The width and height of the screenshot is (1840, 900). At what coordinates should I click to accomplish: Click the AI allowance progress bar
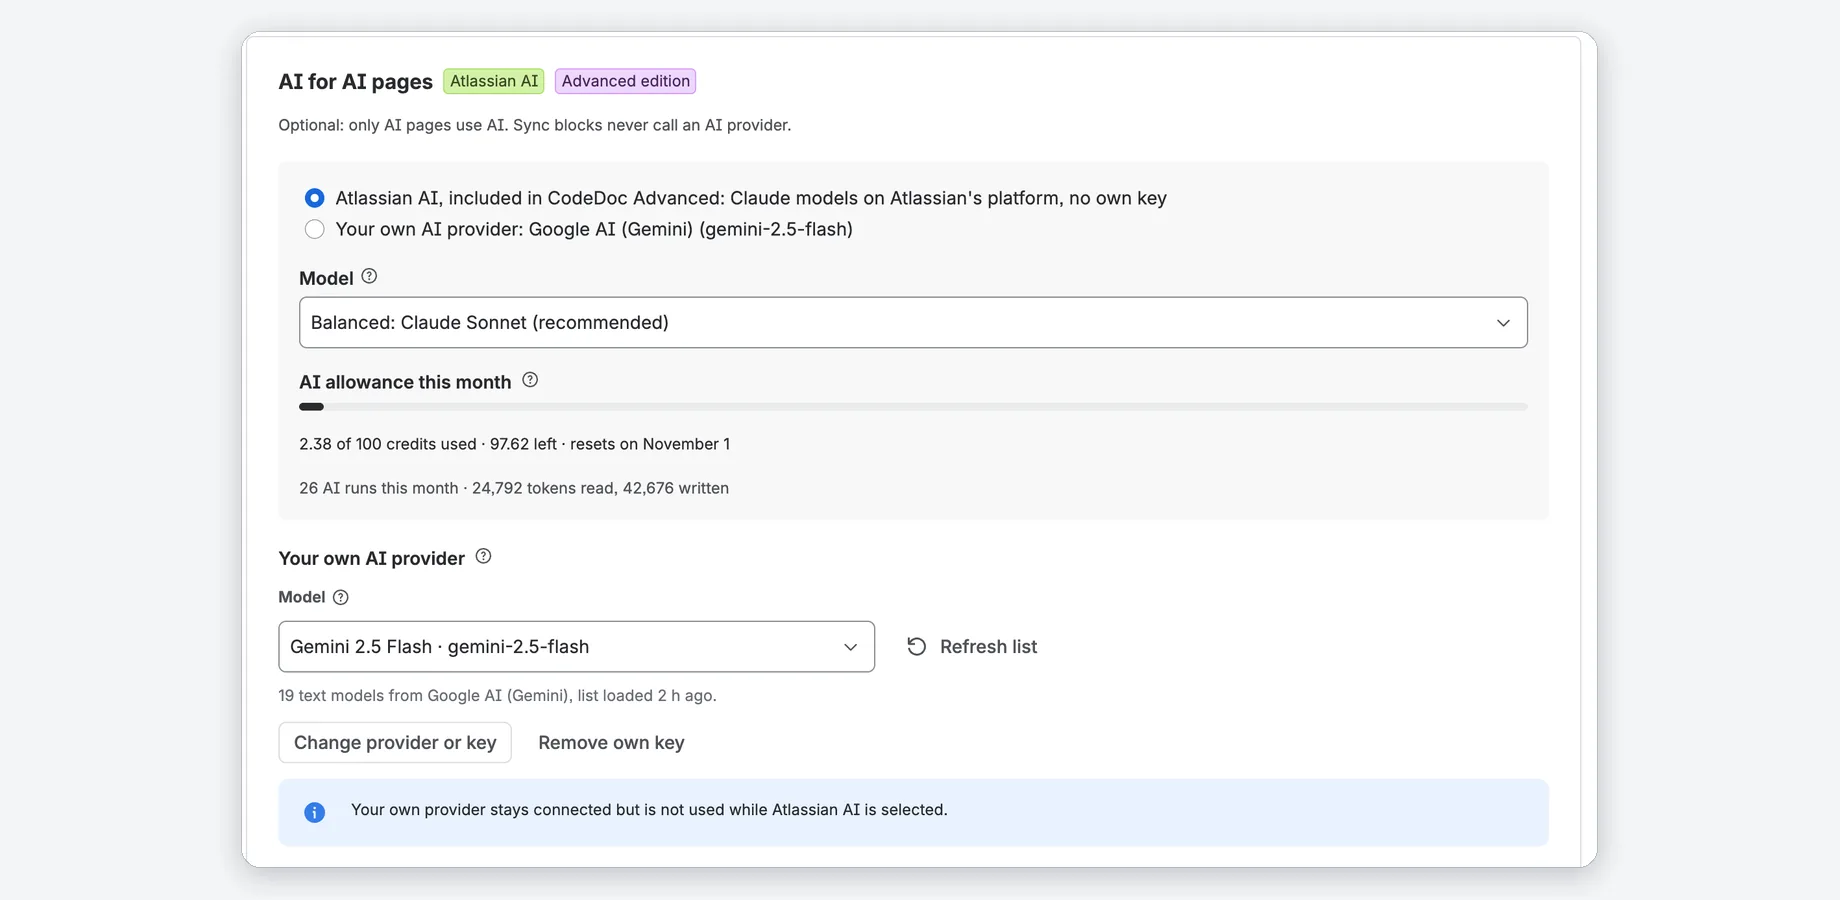tap(913, 407)
